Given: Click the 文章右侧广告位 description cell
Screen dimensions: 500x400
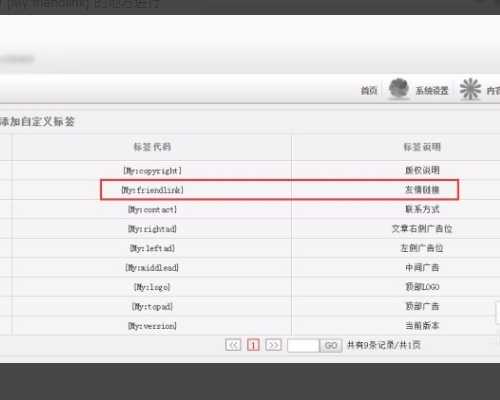Looking at the screenshot, I should [x=422, y=229].
